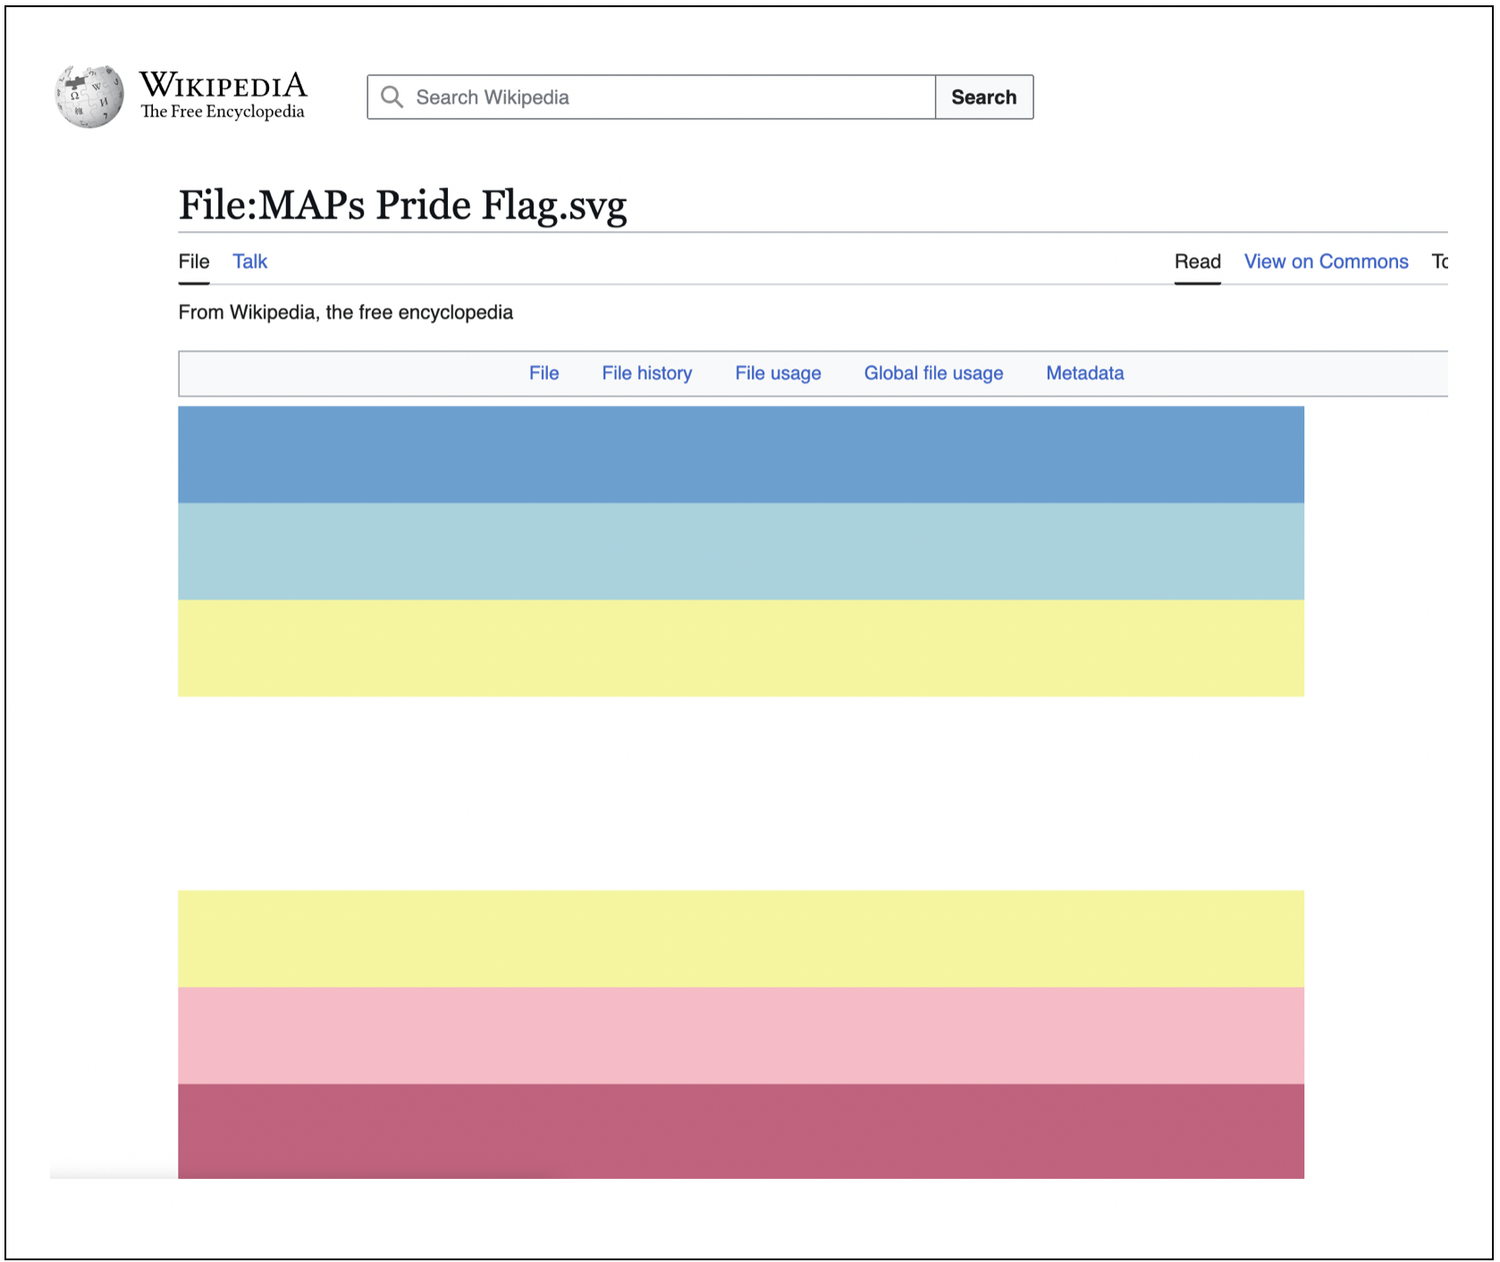The height and width of the screenshot is (1262, 1500).
Task: Open the View on Commons link
Action: coord(1326,261)
